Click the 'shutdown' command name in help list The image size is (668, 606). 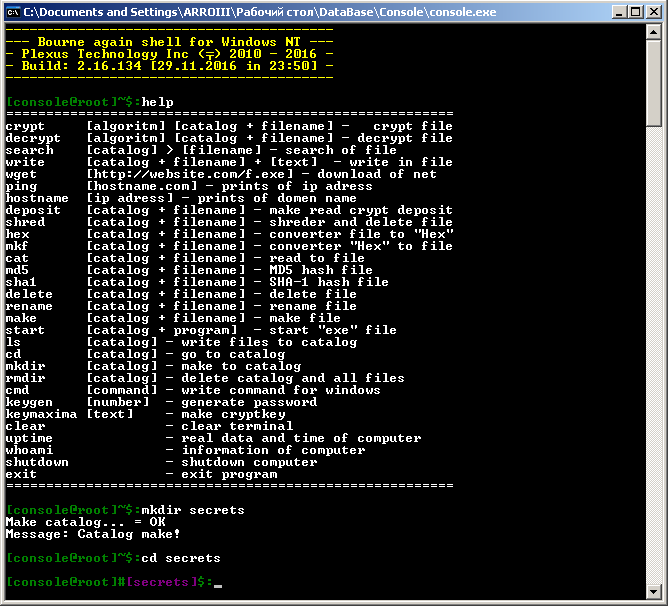37,462
